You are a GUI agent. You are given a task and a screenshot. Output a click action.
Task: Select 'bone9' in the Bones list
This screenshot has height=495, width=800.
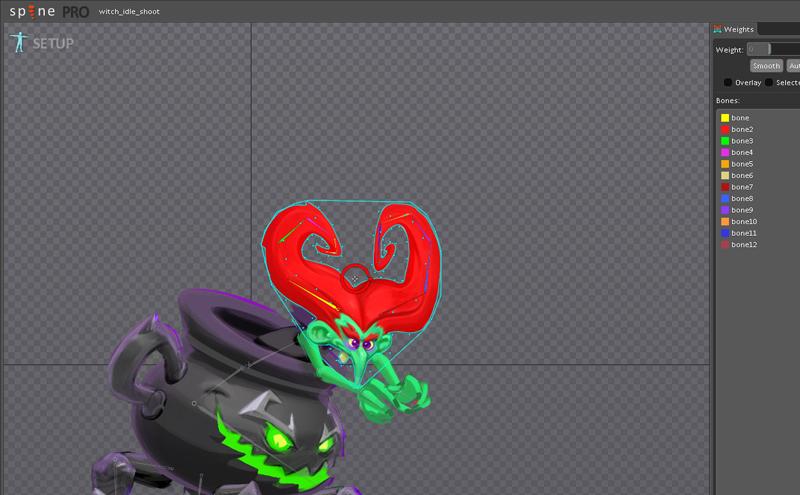point(742,210)
